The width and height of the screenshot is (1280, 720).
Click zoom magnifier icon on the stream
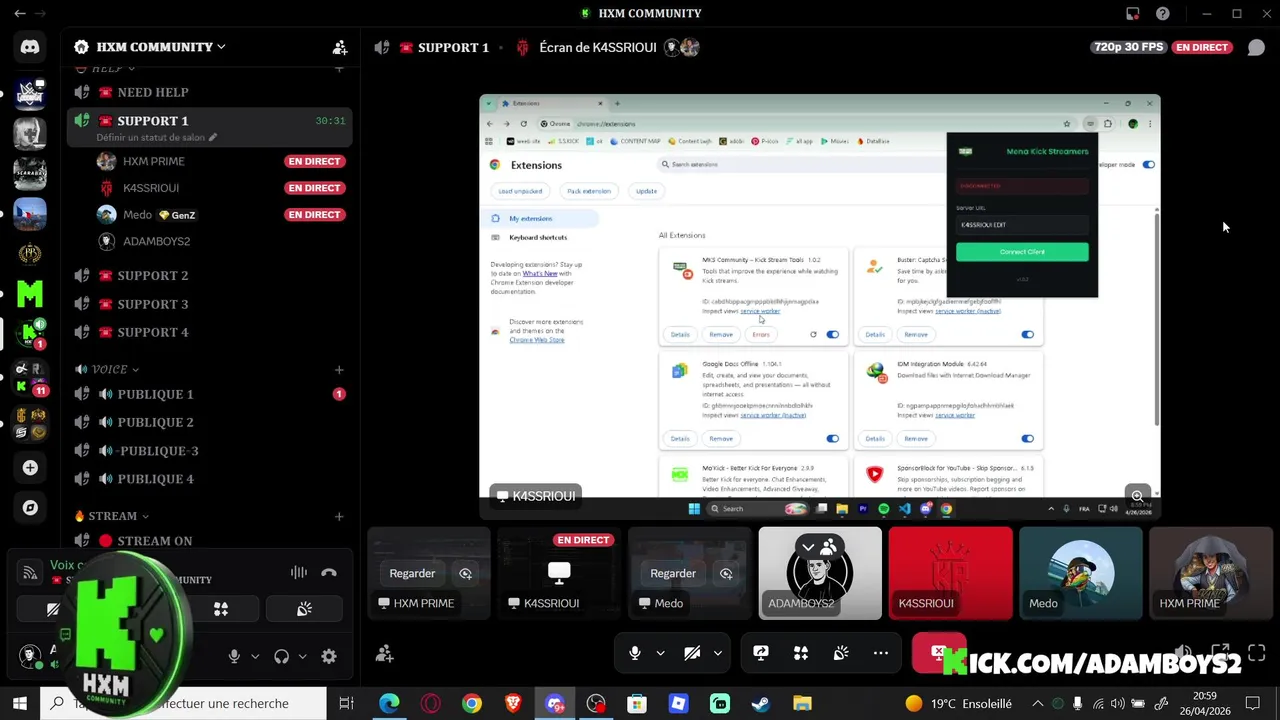[x=1137, y=496]
